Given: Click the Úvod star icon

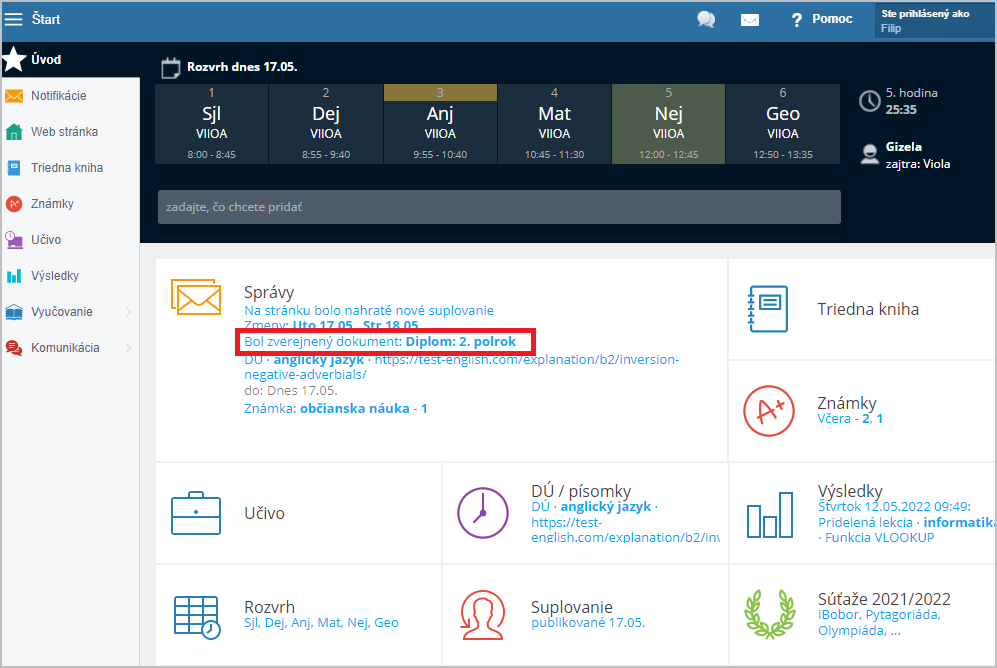Looking at the screenshot, I should [14, 59].
